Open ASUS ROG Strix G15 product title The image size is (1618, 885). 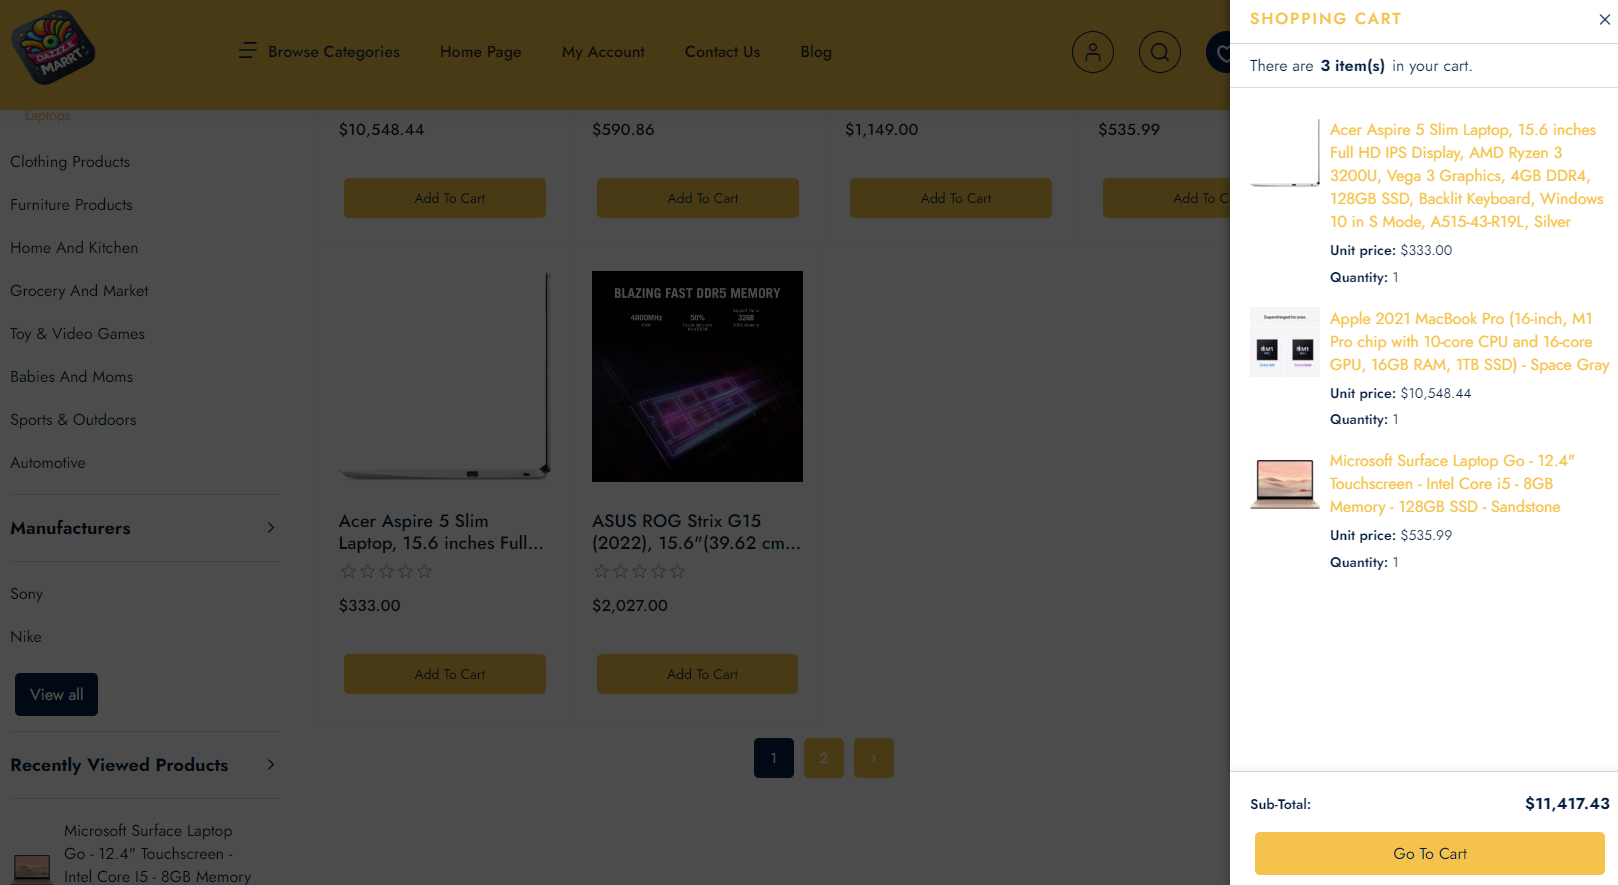pos(697,532)
